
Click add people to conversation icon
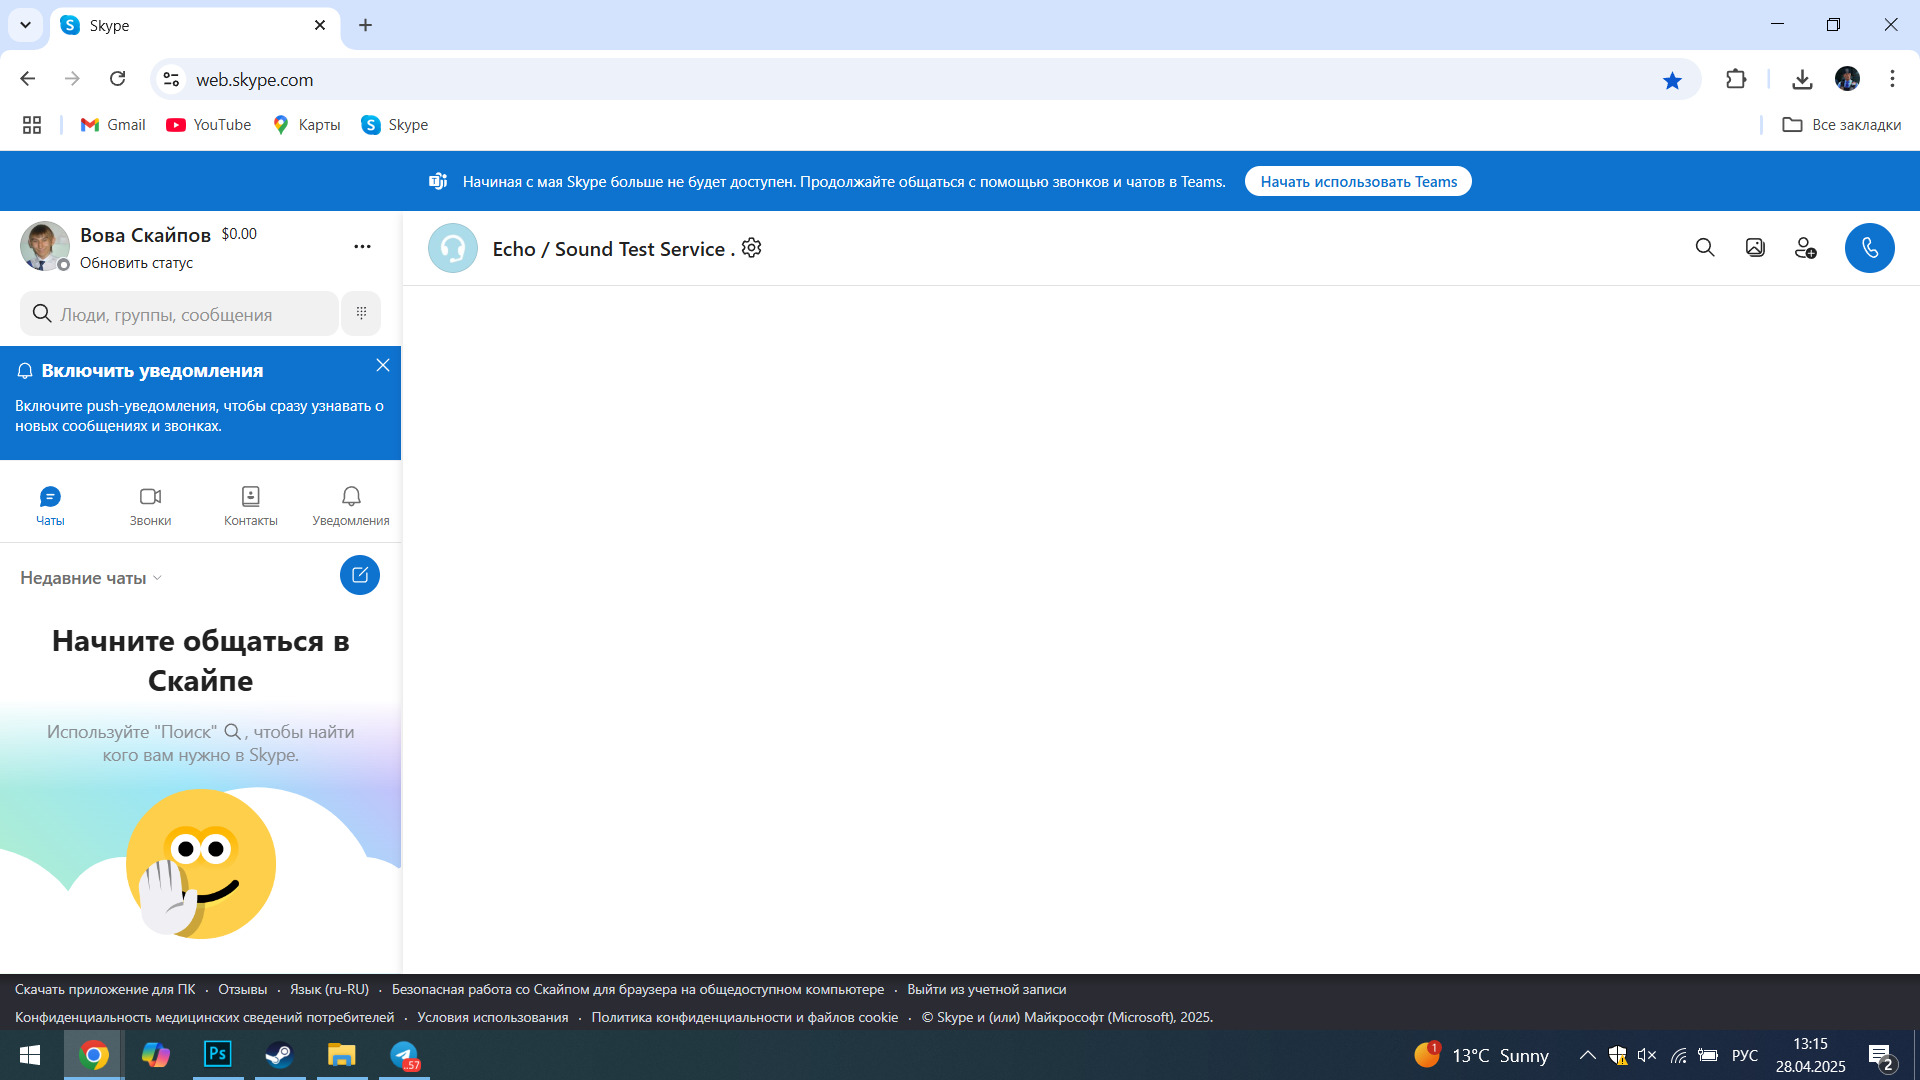coord(1805,248)
